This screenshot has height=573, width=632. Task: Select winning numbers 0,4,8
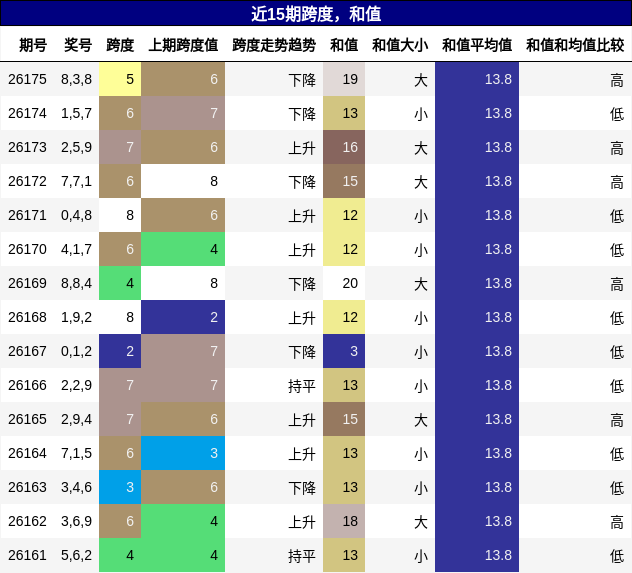tap(77, 215)
